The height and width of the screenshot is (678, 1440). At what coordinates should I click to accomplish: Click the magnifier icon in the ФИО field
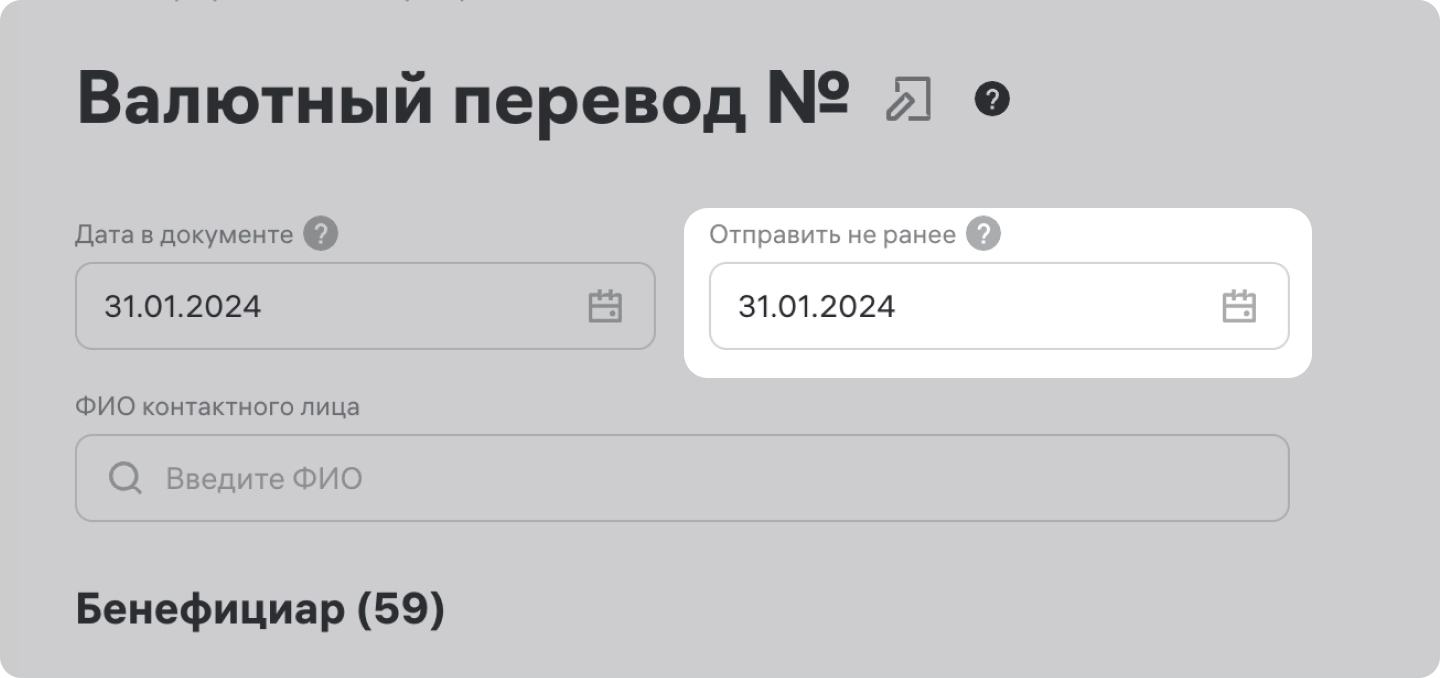125,479
